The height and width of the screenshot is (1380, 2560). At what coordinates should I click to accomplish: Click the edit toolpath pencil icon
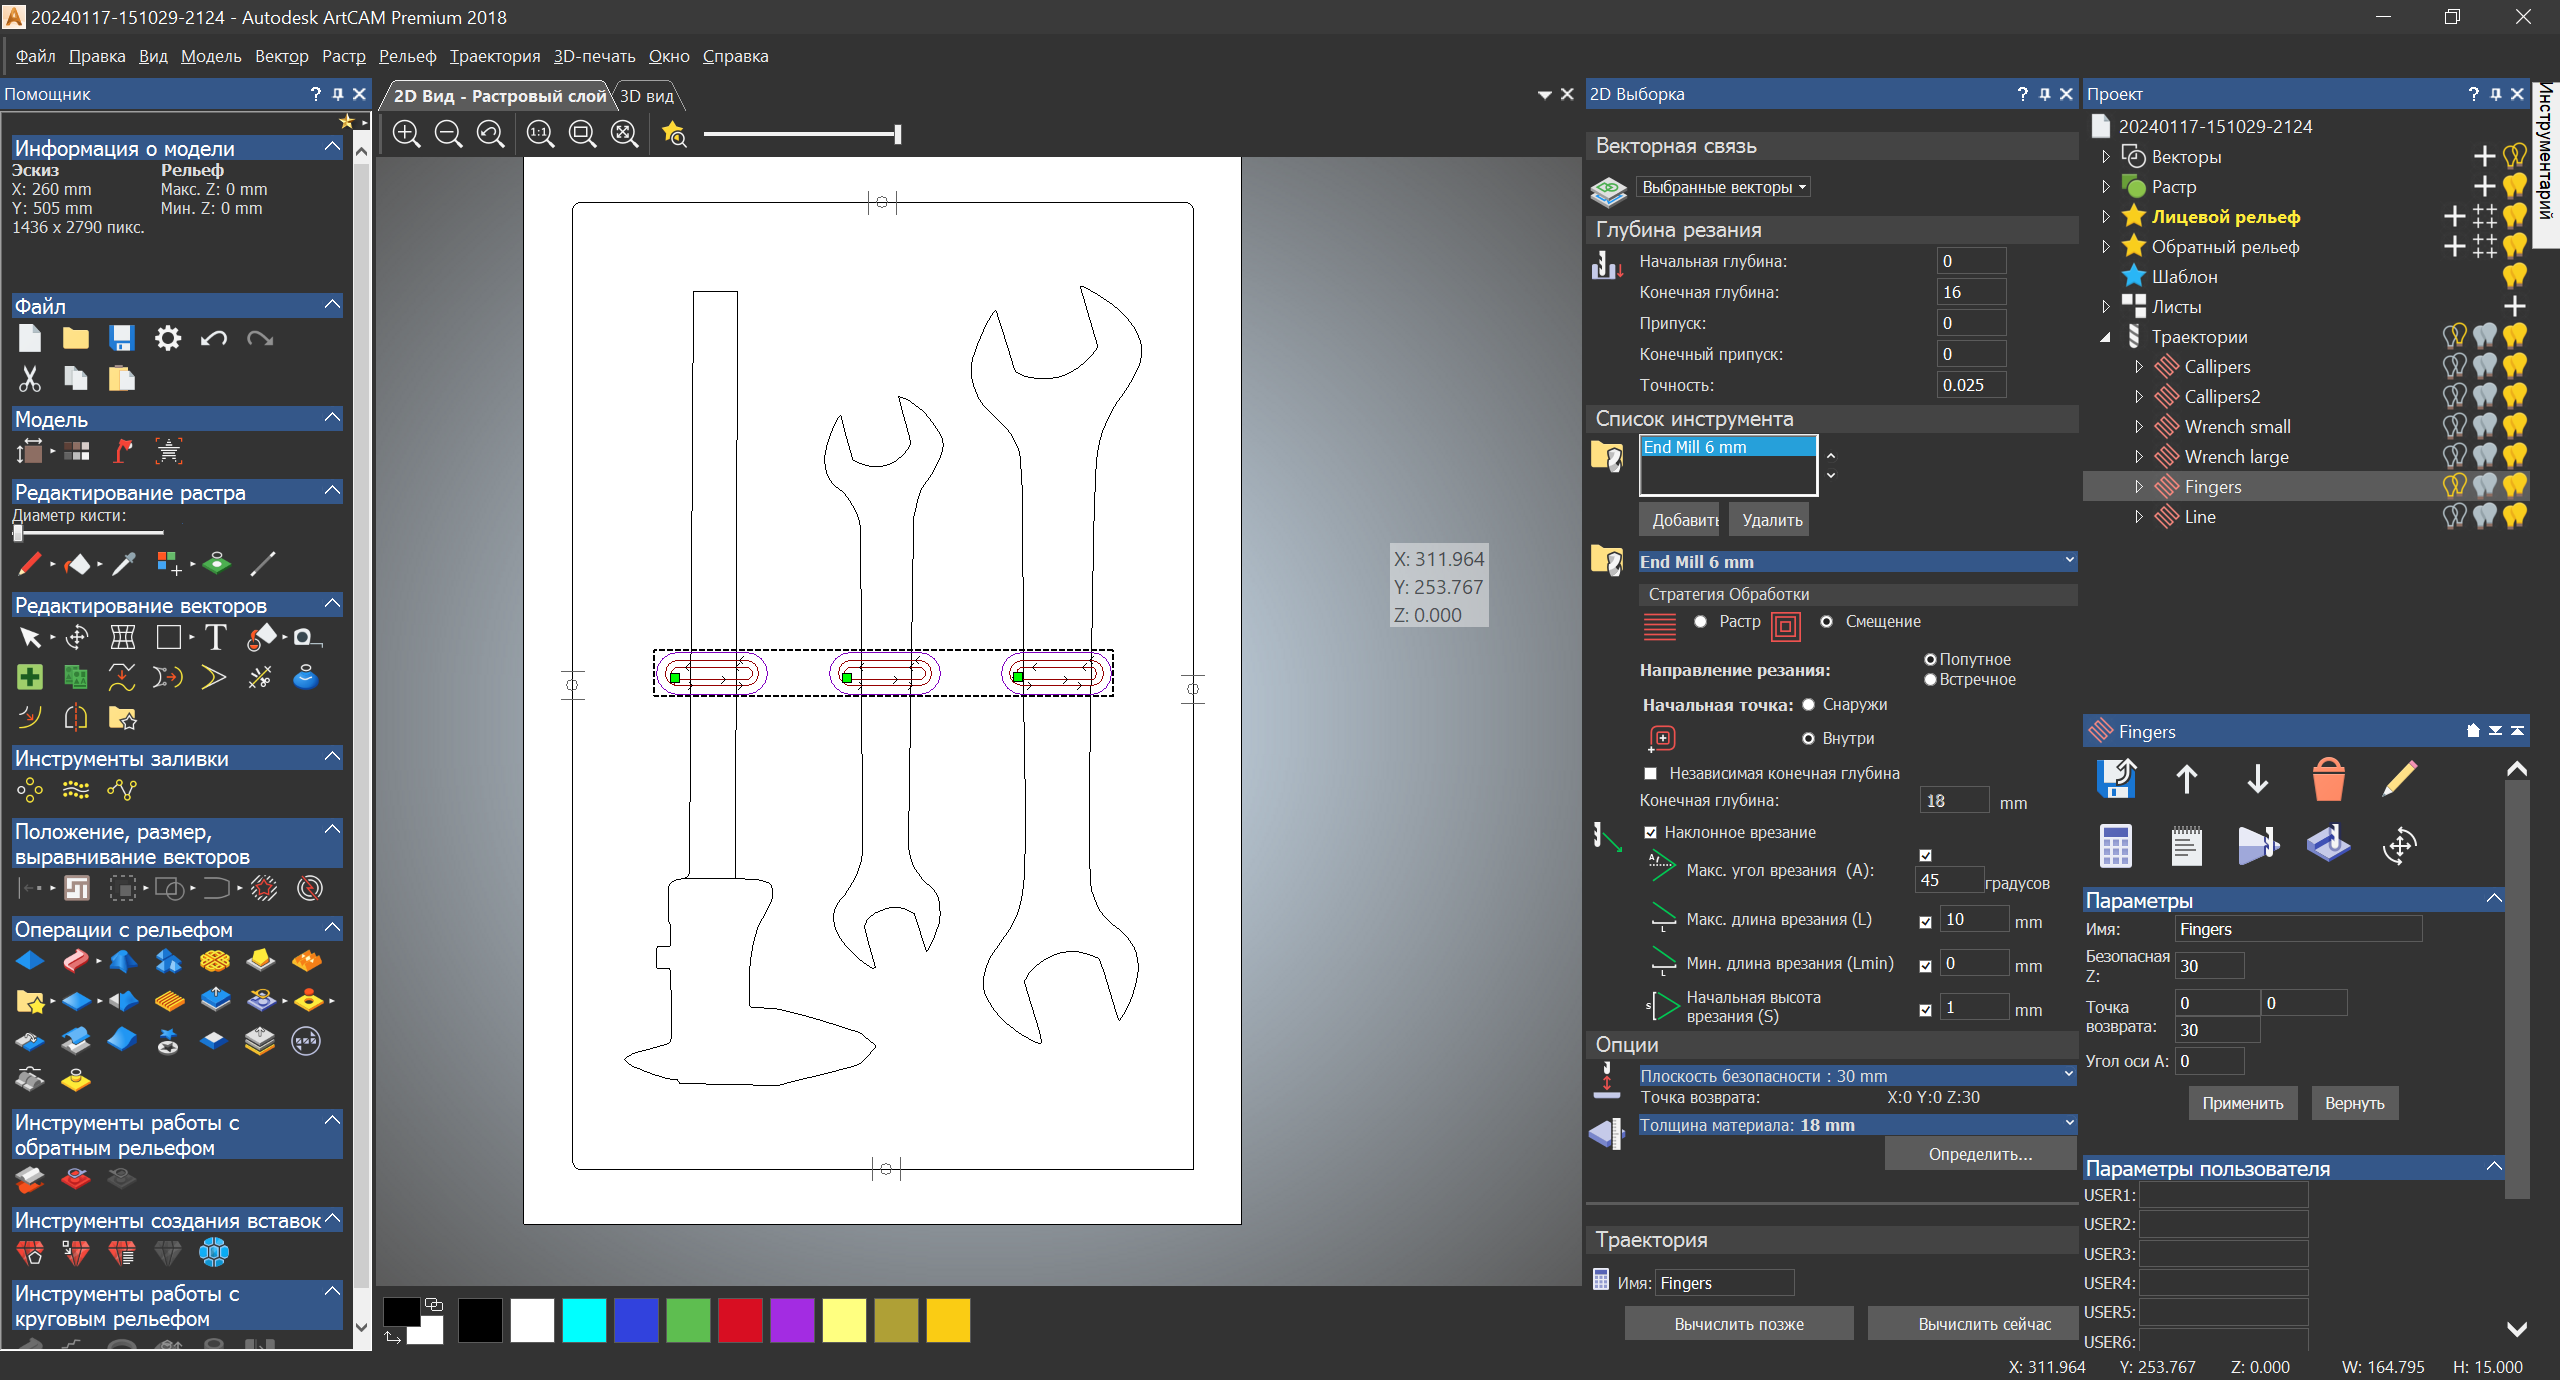click(x=2399, y=779)
